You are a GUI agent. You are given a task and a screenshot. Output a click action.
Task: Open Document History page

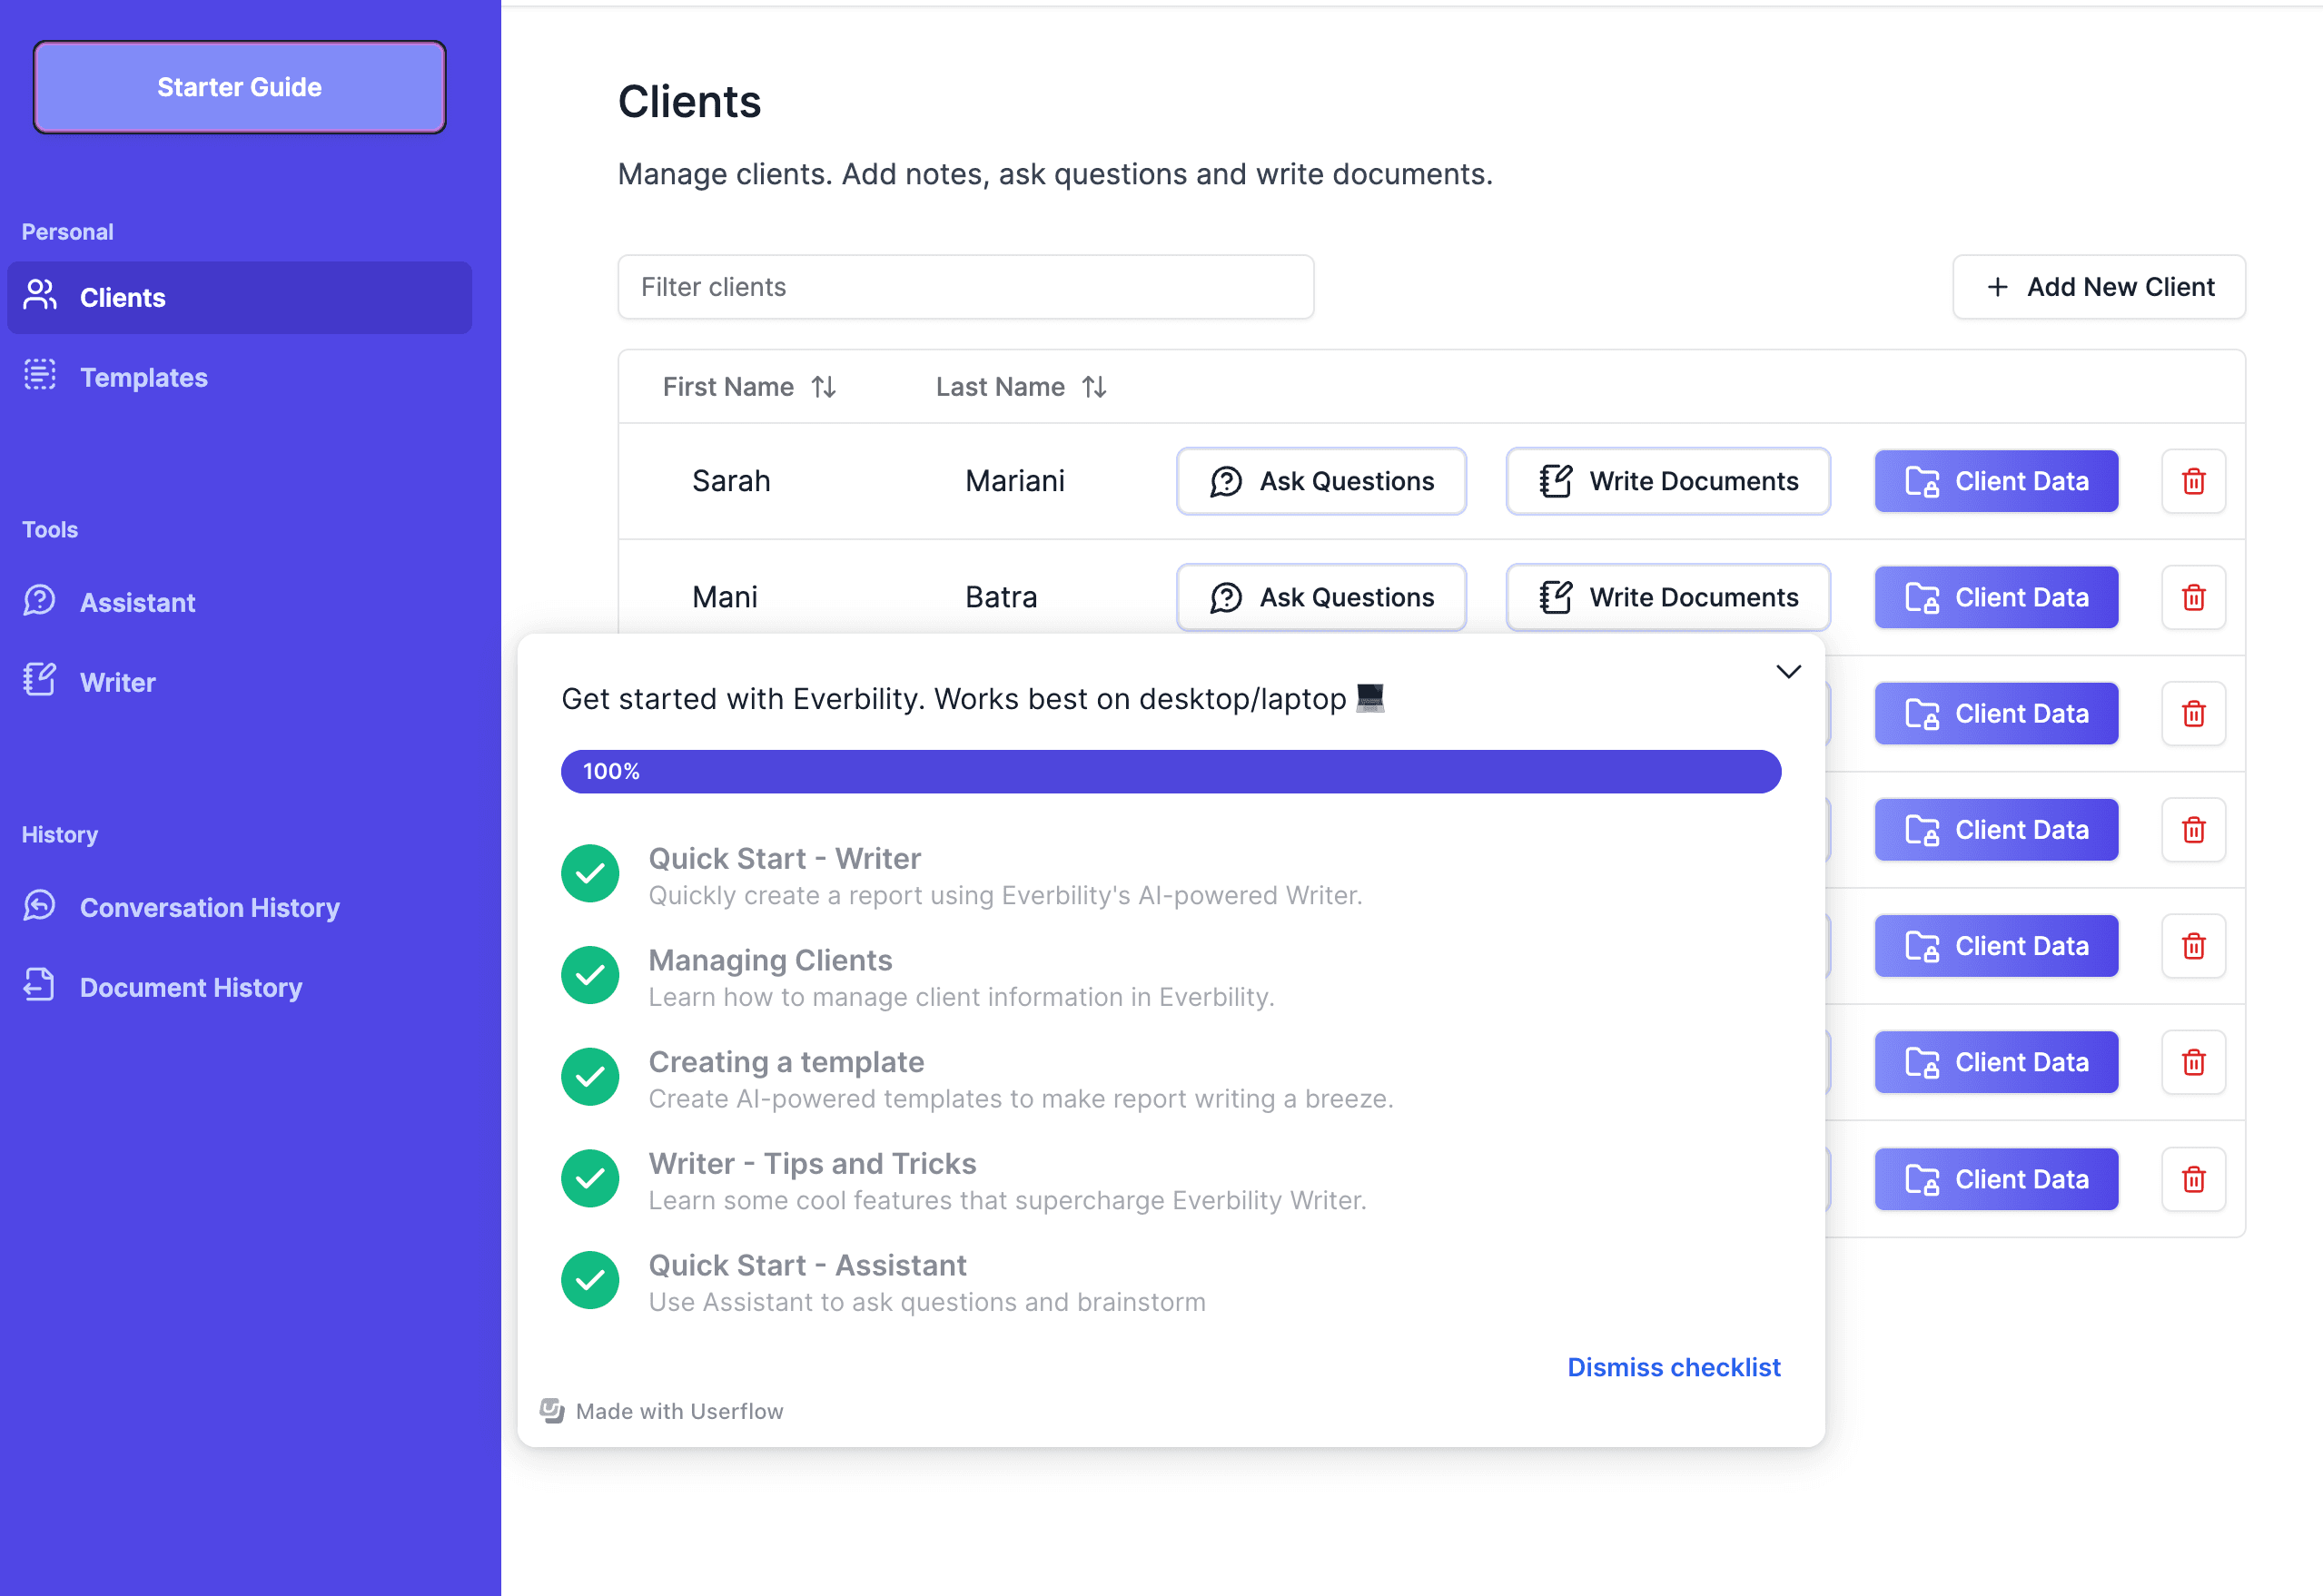click(x=191, y=988)
